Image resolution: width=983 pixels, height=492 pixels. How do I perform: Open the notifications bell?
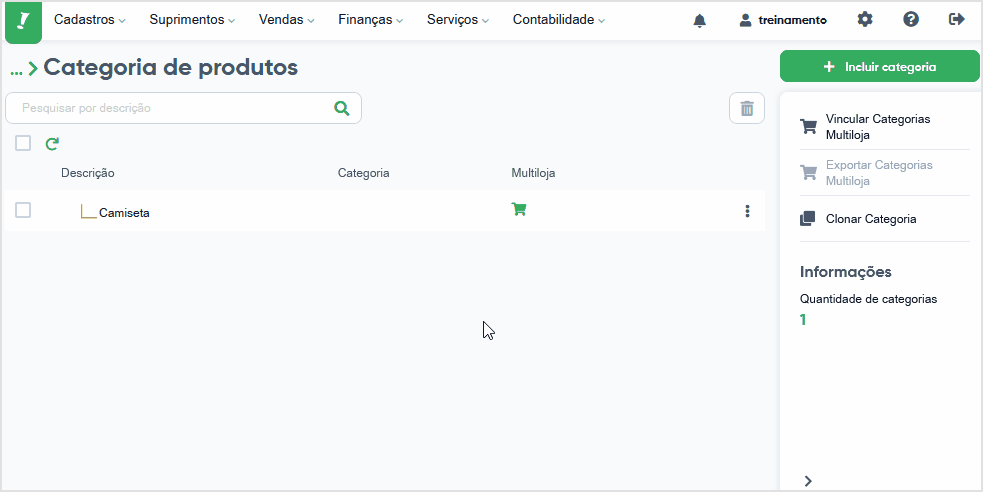tap(700, 21)
